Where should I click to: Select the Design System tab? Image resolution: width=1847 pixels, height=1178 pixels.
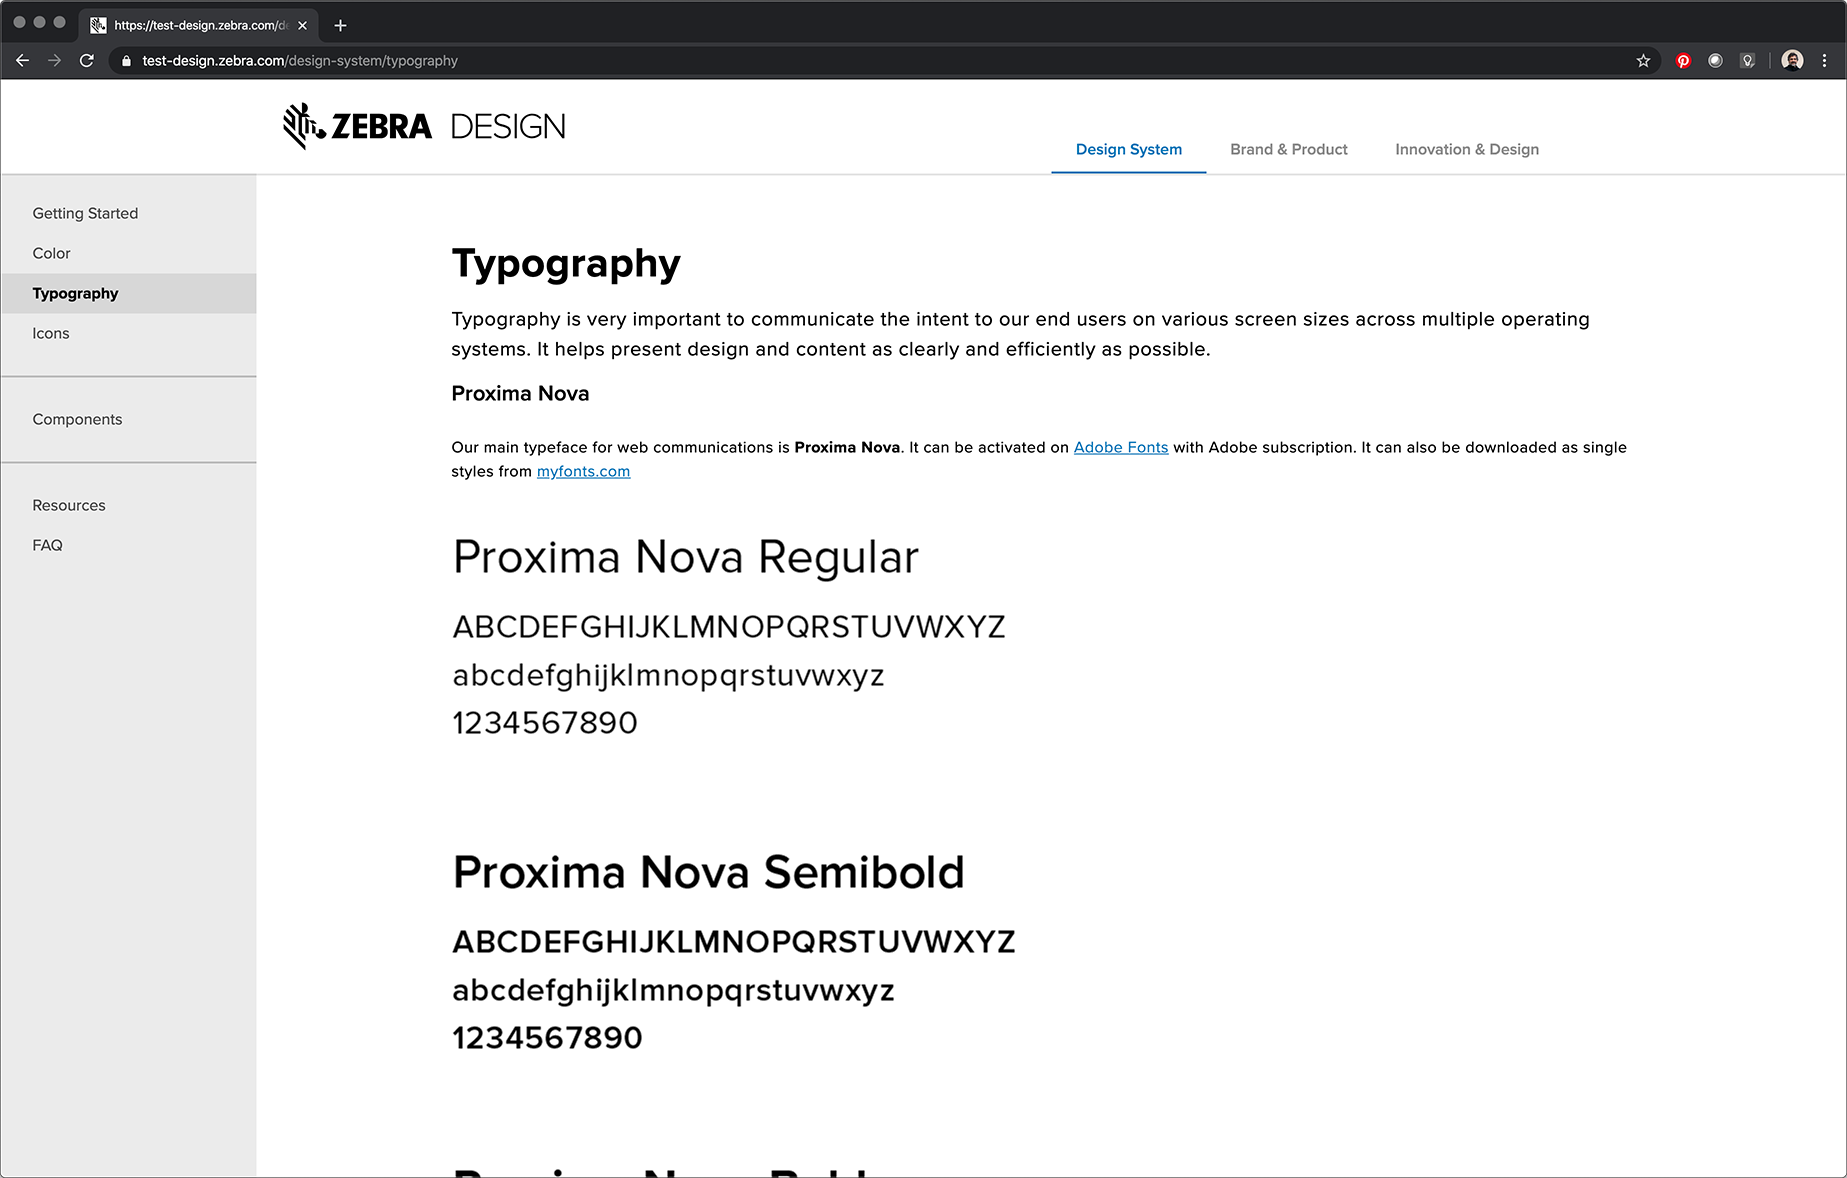(1128, 149)
